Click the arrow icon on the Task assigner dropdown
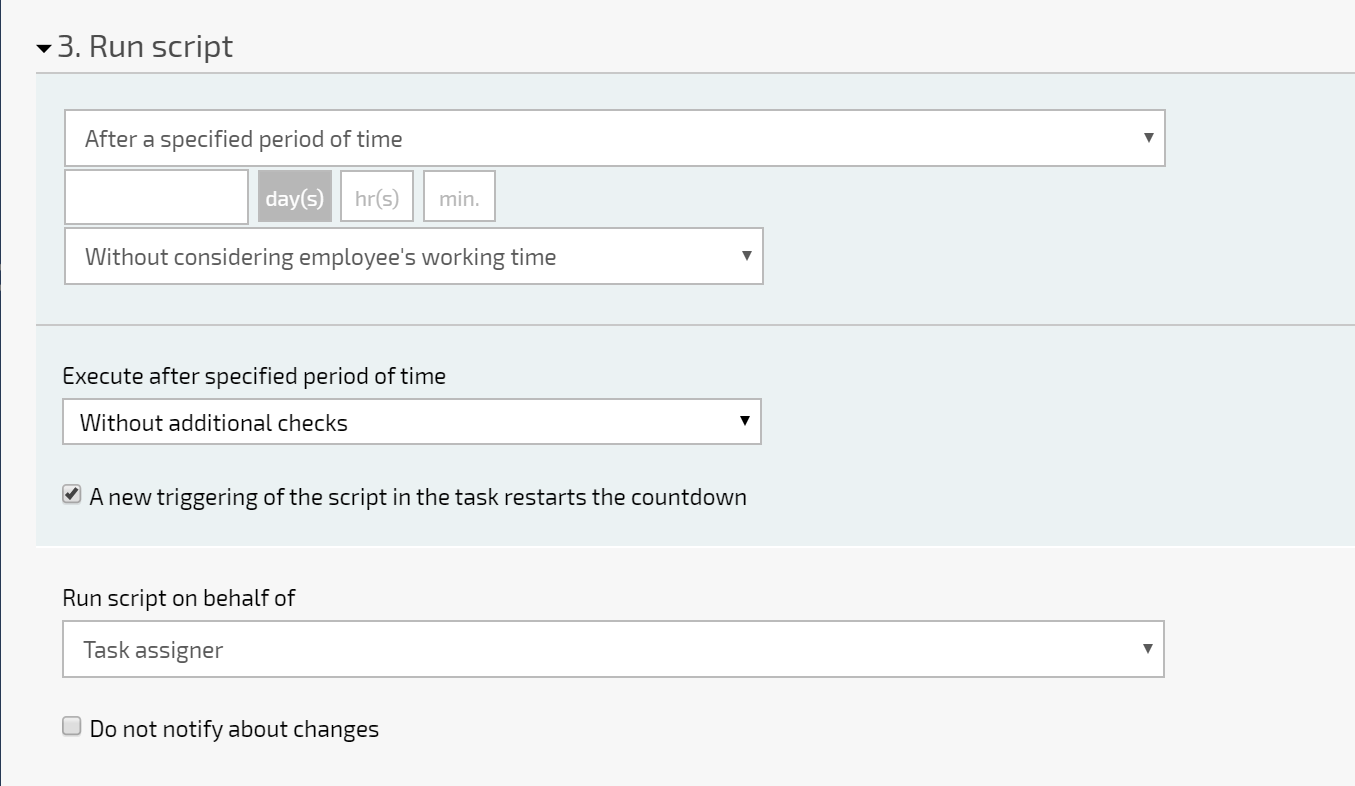The width and height of the screenshot is (1355, 786). tap(1148, 649)
